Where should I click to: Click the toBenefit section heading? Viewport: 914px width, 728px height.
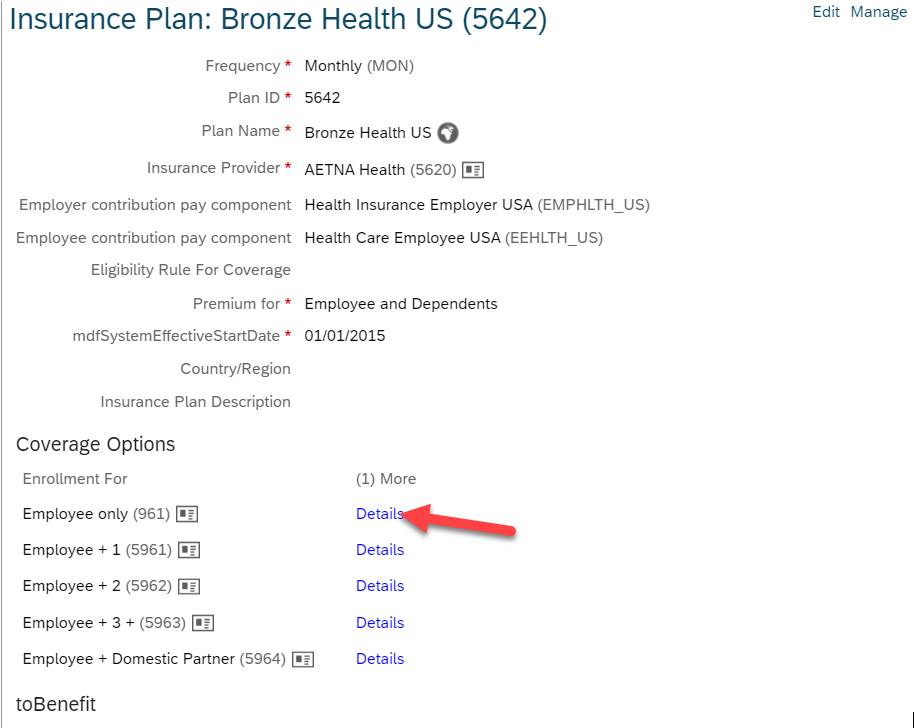point(56,704)
